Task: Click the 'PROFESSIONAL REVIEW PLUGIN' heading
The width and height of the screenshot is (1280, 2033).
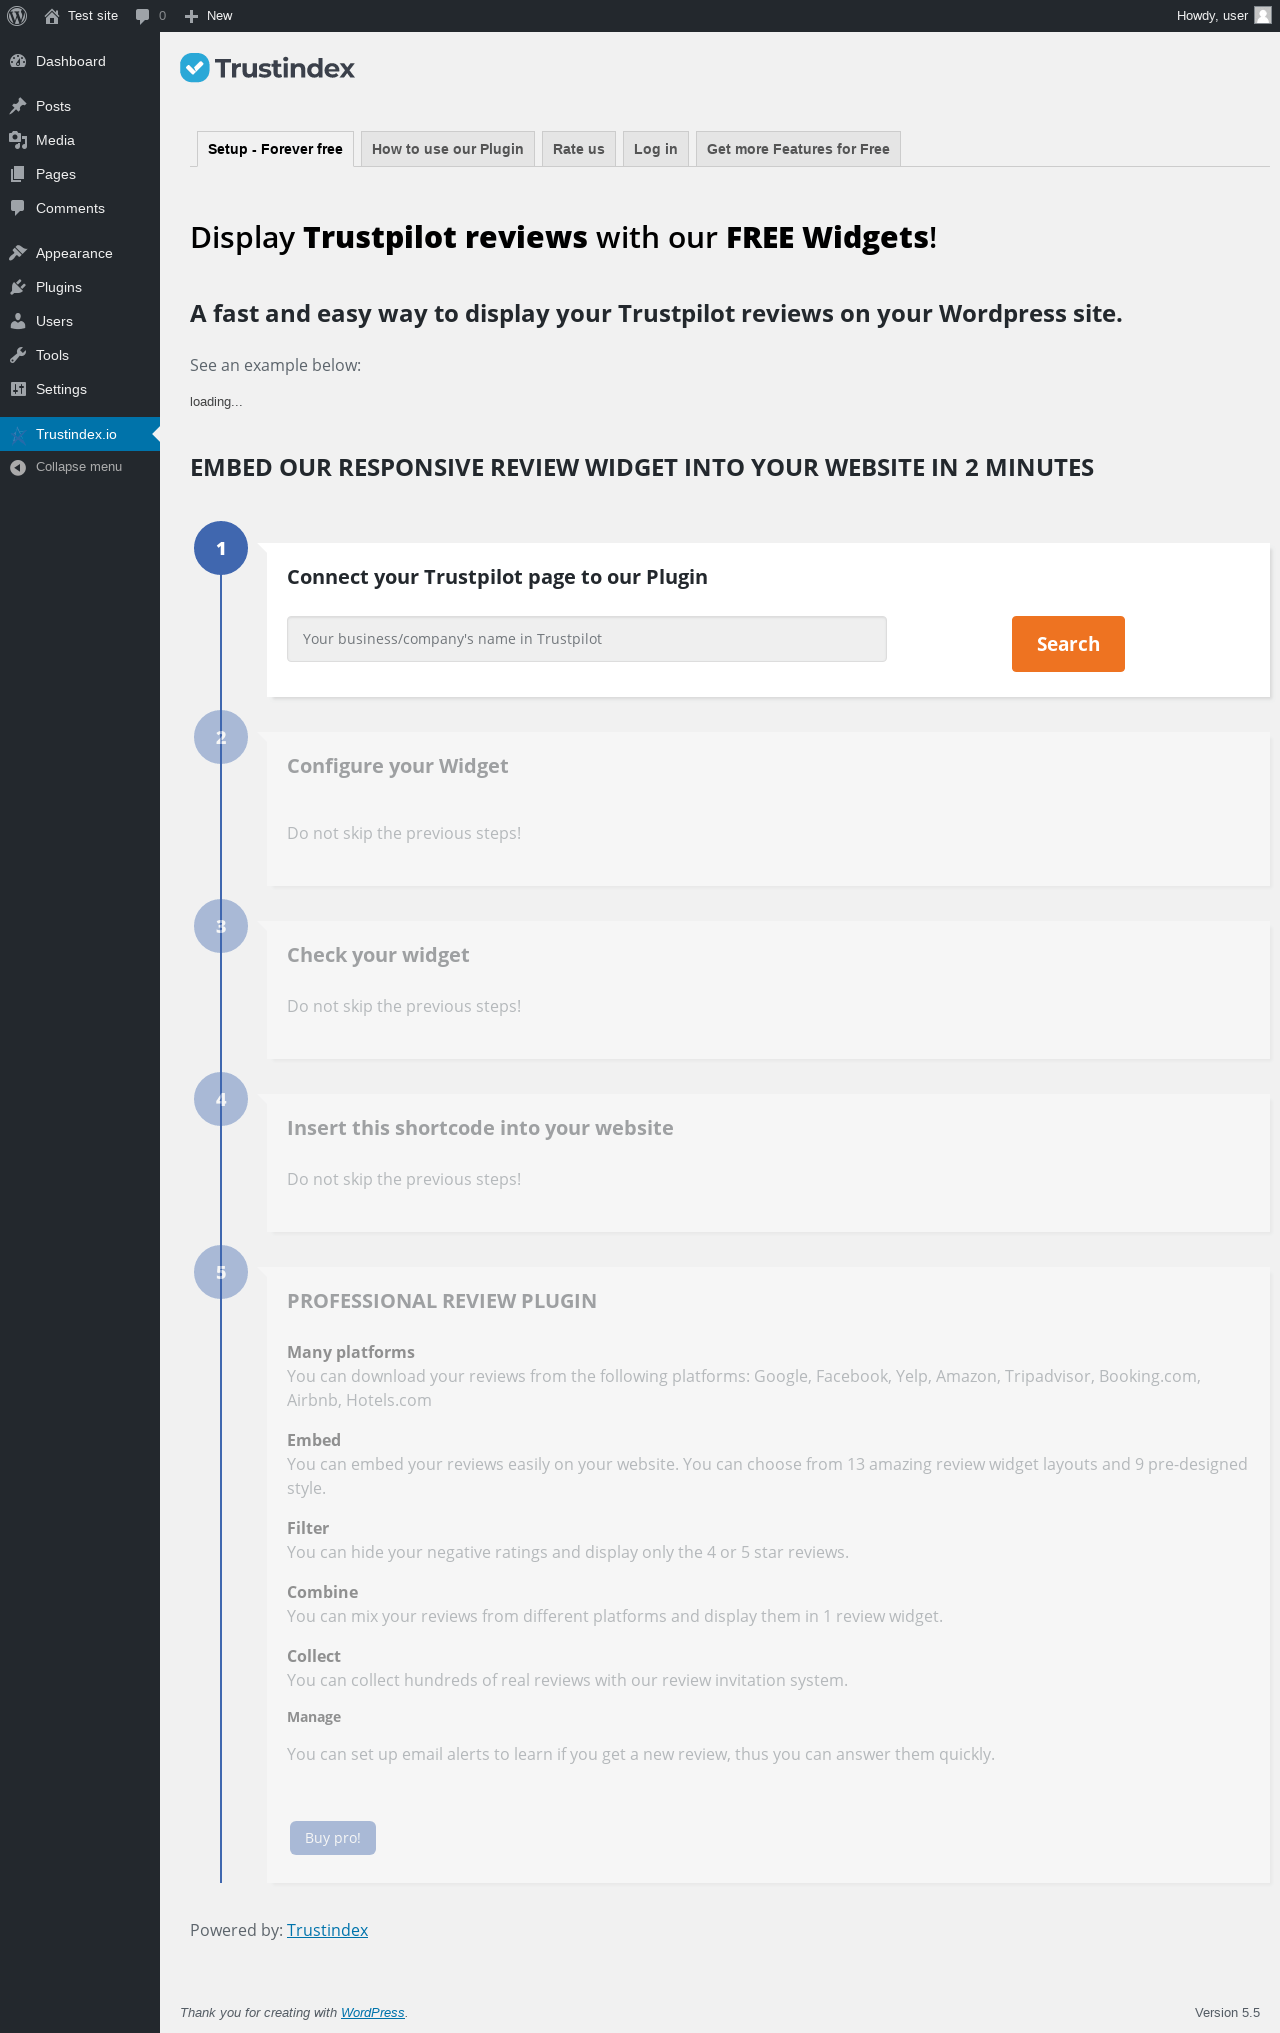Action: 442,1301
